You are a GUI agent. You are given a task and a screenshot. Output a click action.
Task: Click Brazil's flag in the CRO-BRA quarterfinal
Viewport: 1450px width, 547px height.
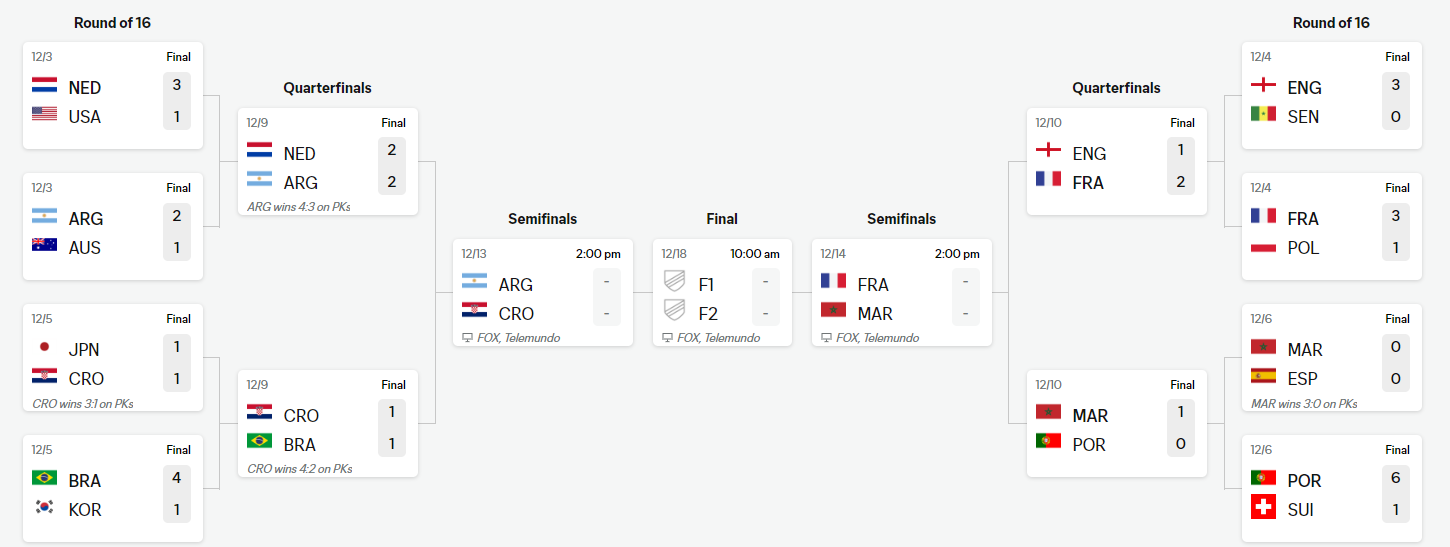[259, 442]
